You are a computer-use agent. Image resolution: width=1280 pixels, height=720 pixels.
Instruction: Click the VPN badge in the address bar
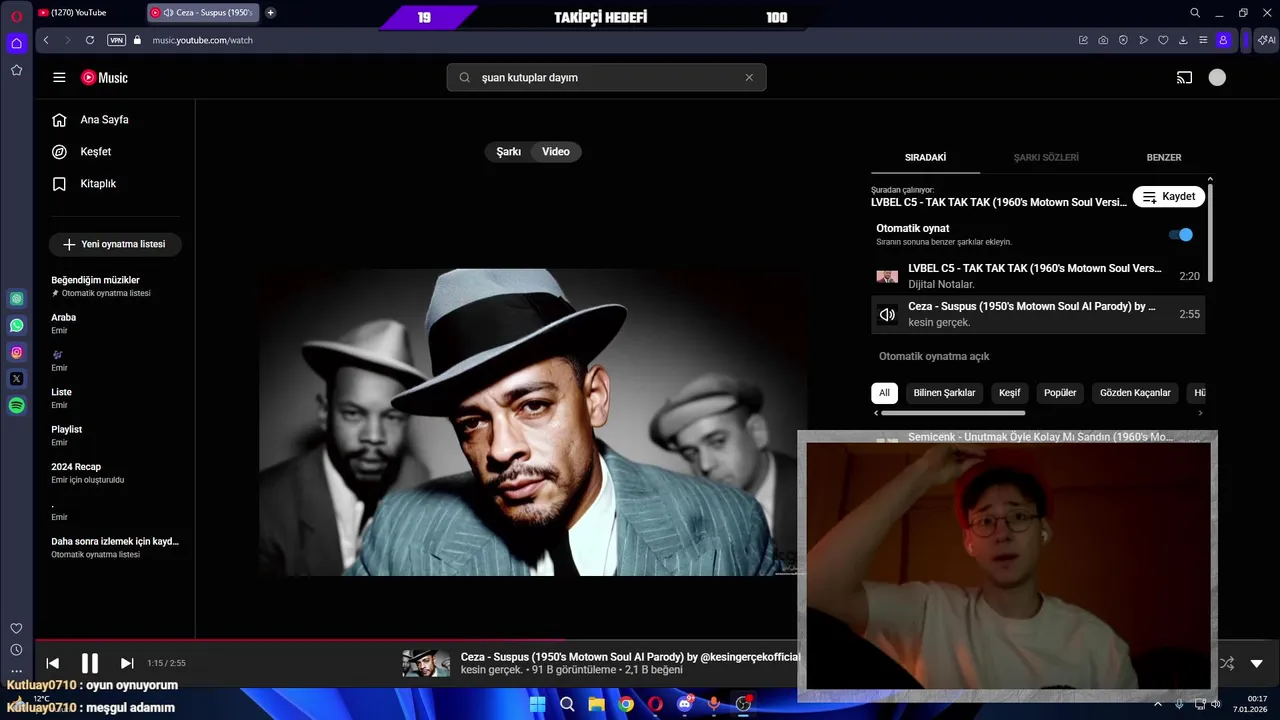point(116,40)
